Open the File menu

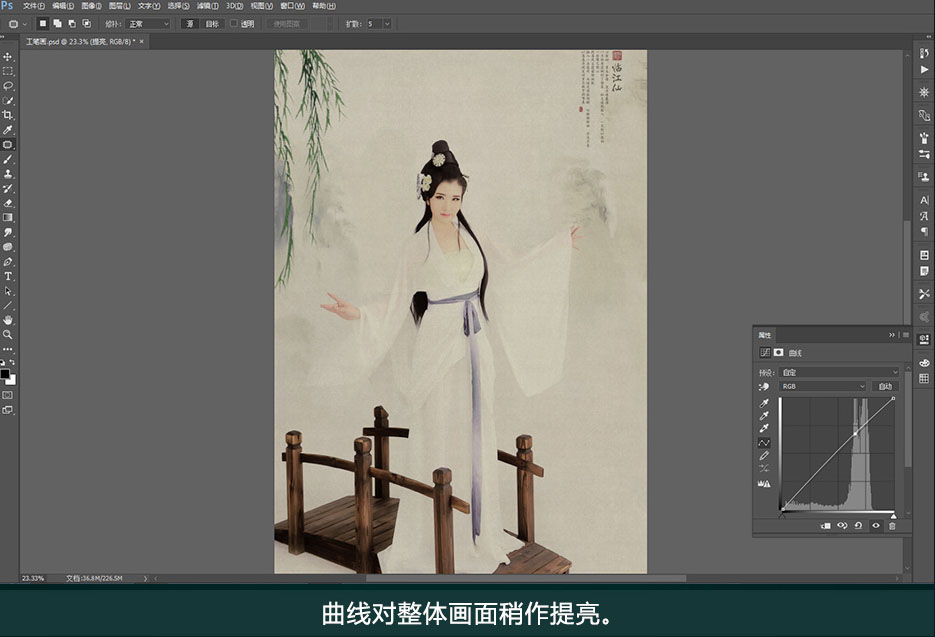(x=33, y=6)
